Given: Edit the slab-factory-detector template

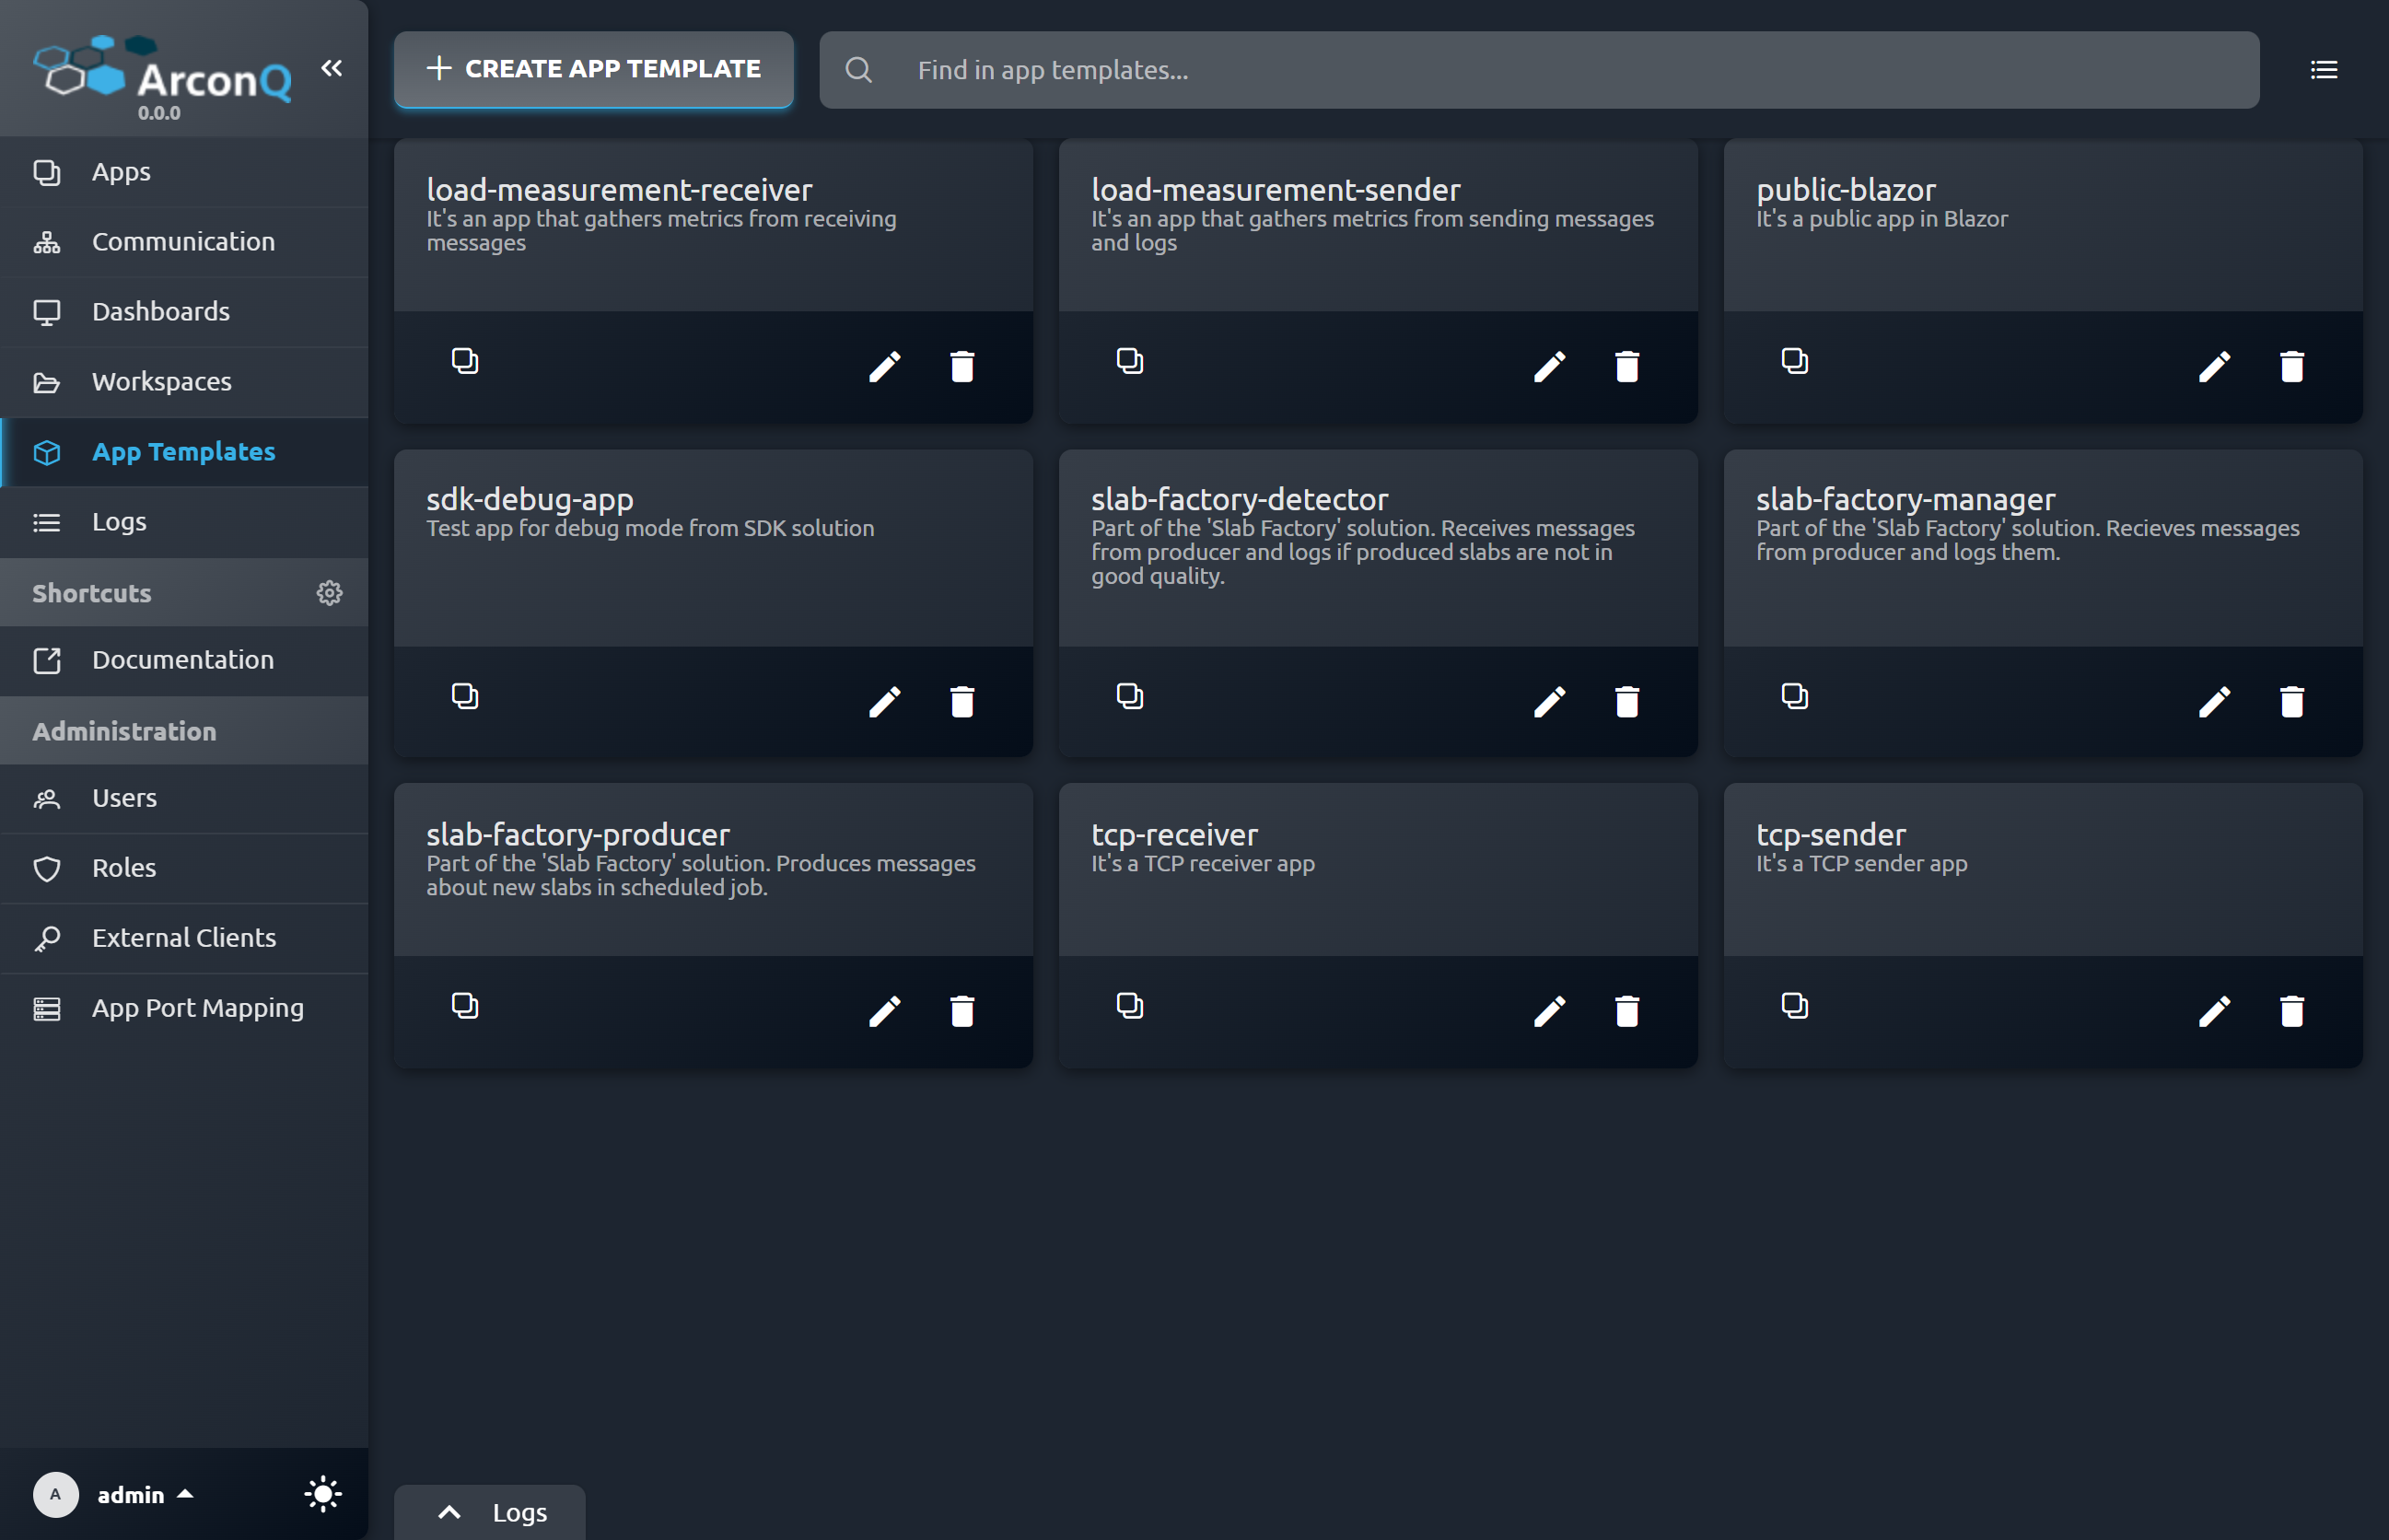Looking at the screenshot, I should 1549,702.
